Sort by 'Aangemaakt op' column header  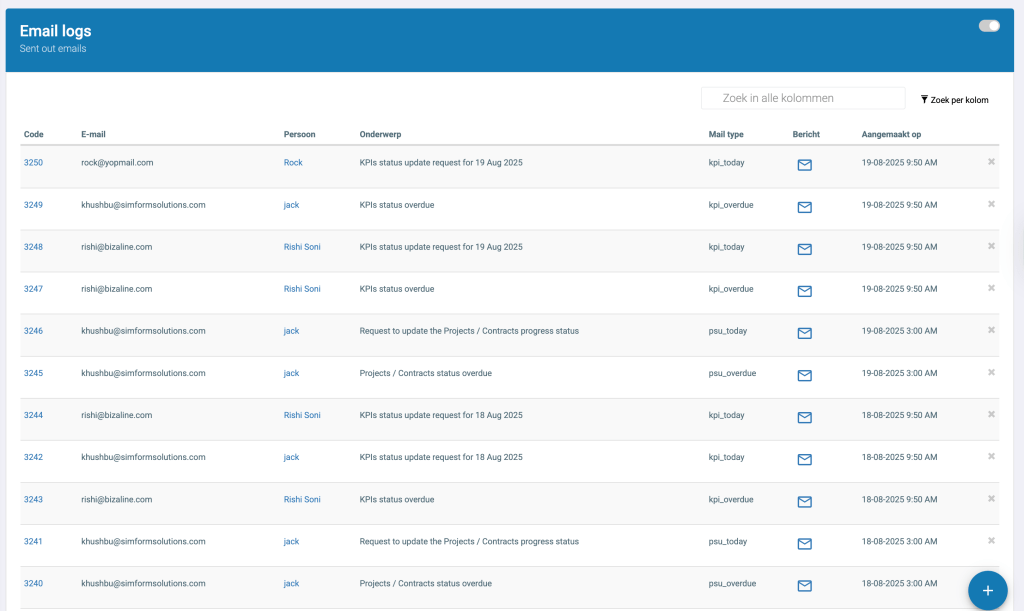tap(891, 134)
